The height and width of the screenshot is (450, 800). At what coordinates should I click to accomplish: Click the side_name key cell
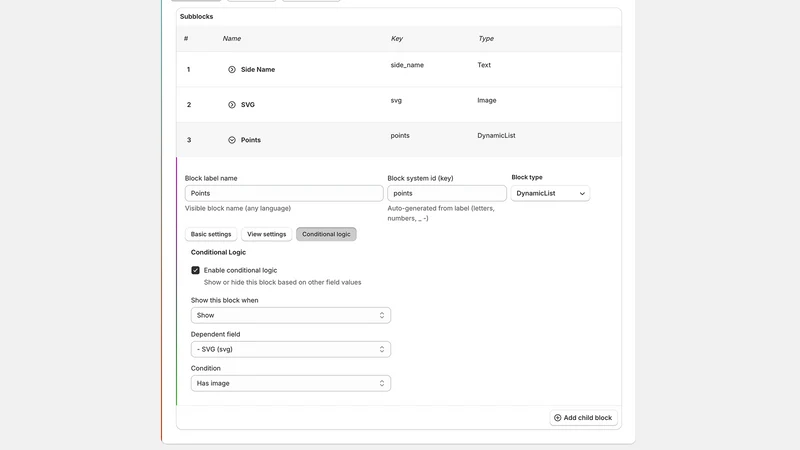(407, 65)
